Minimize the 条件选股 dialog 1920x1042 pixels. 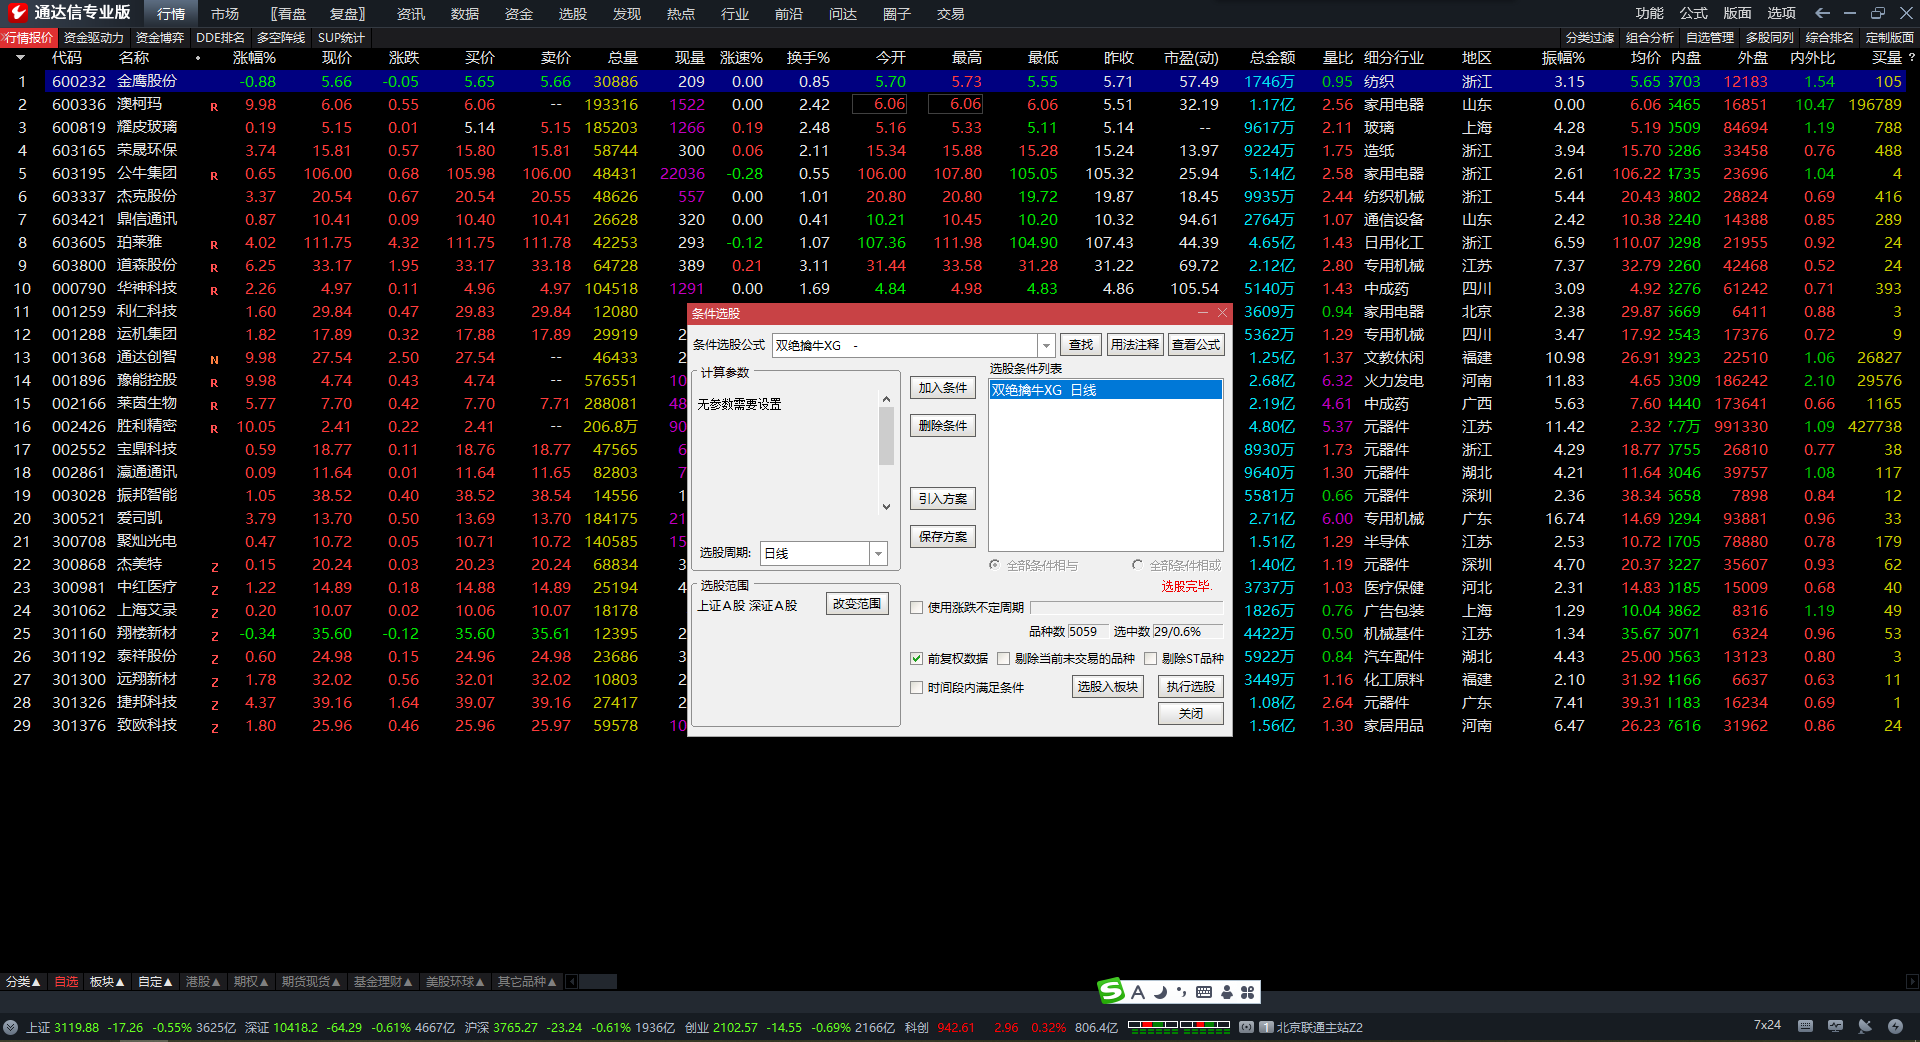pos(1205,313)
